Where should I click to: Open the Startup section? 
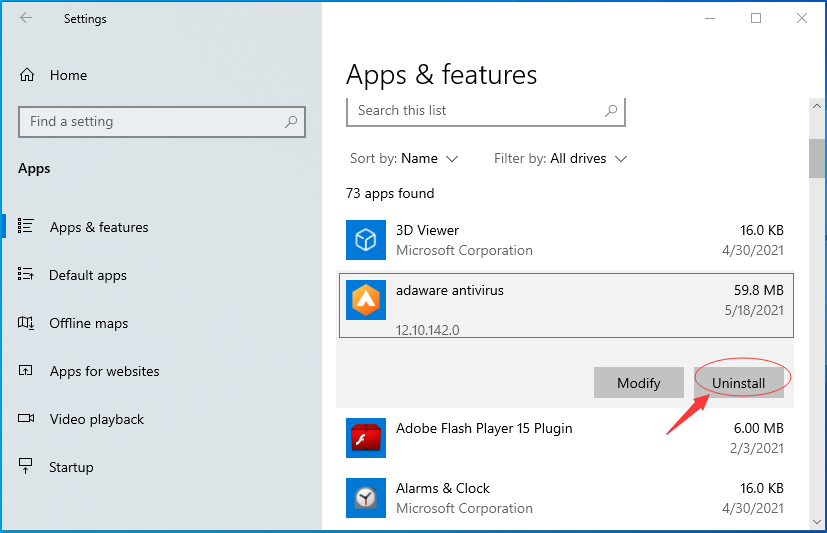71,467
